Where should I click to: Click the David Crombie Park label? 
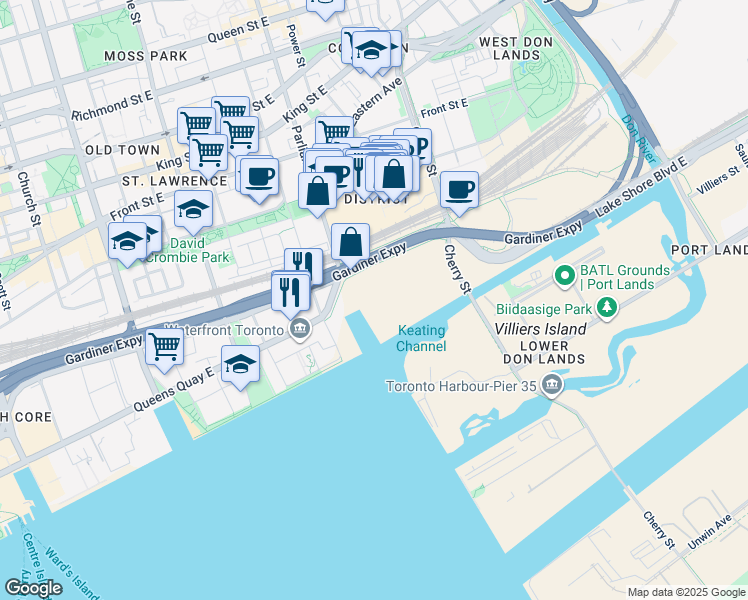point(188,250)
